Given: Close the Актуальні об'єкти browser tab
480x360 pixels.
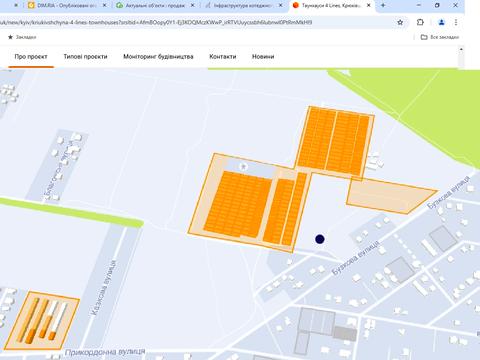Looking at the screenshot, I should [192, 5].
